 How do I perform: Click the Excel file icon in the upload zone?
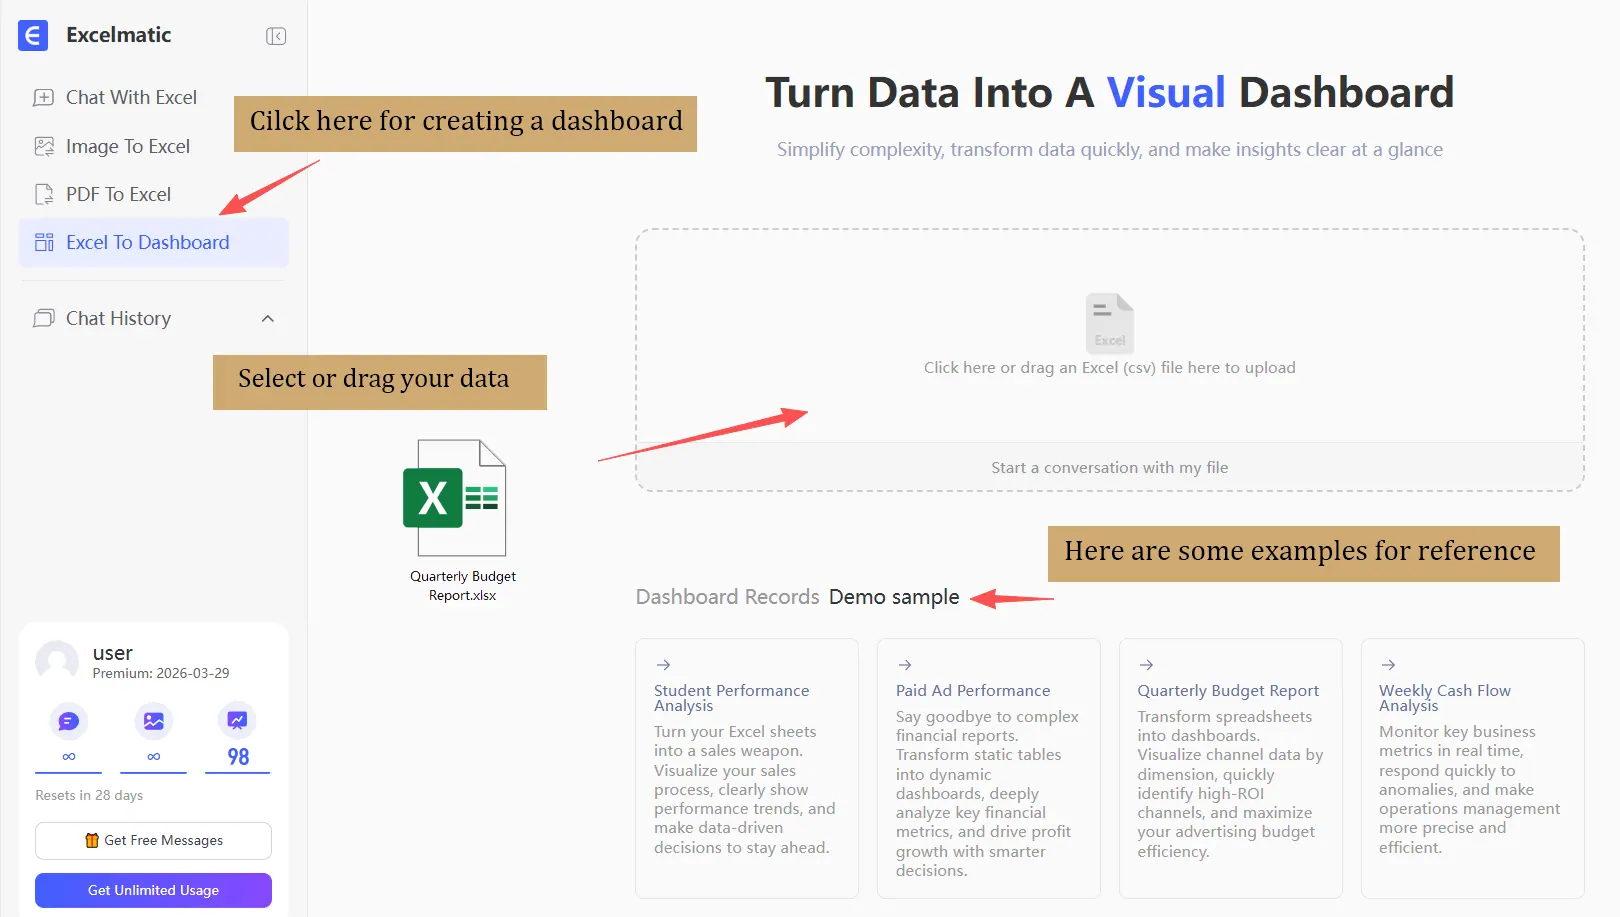pyautogui.click(x=1109, y=322)
